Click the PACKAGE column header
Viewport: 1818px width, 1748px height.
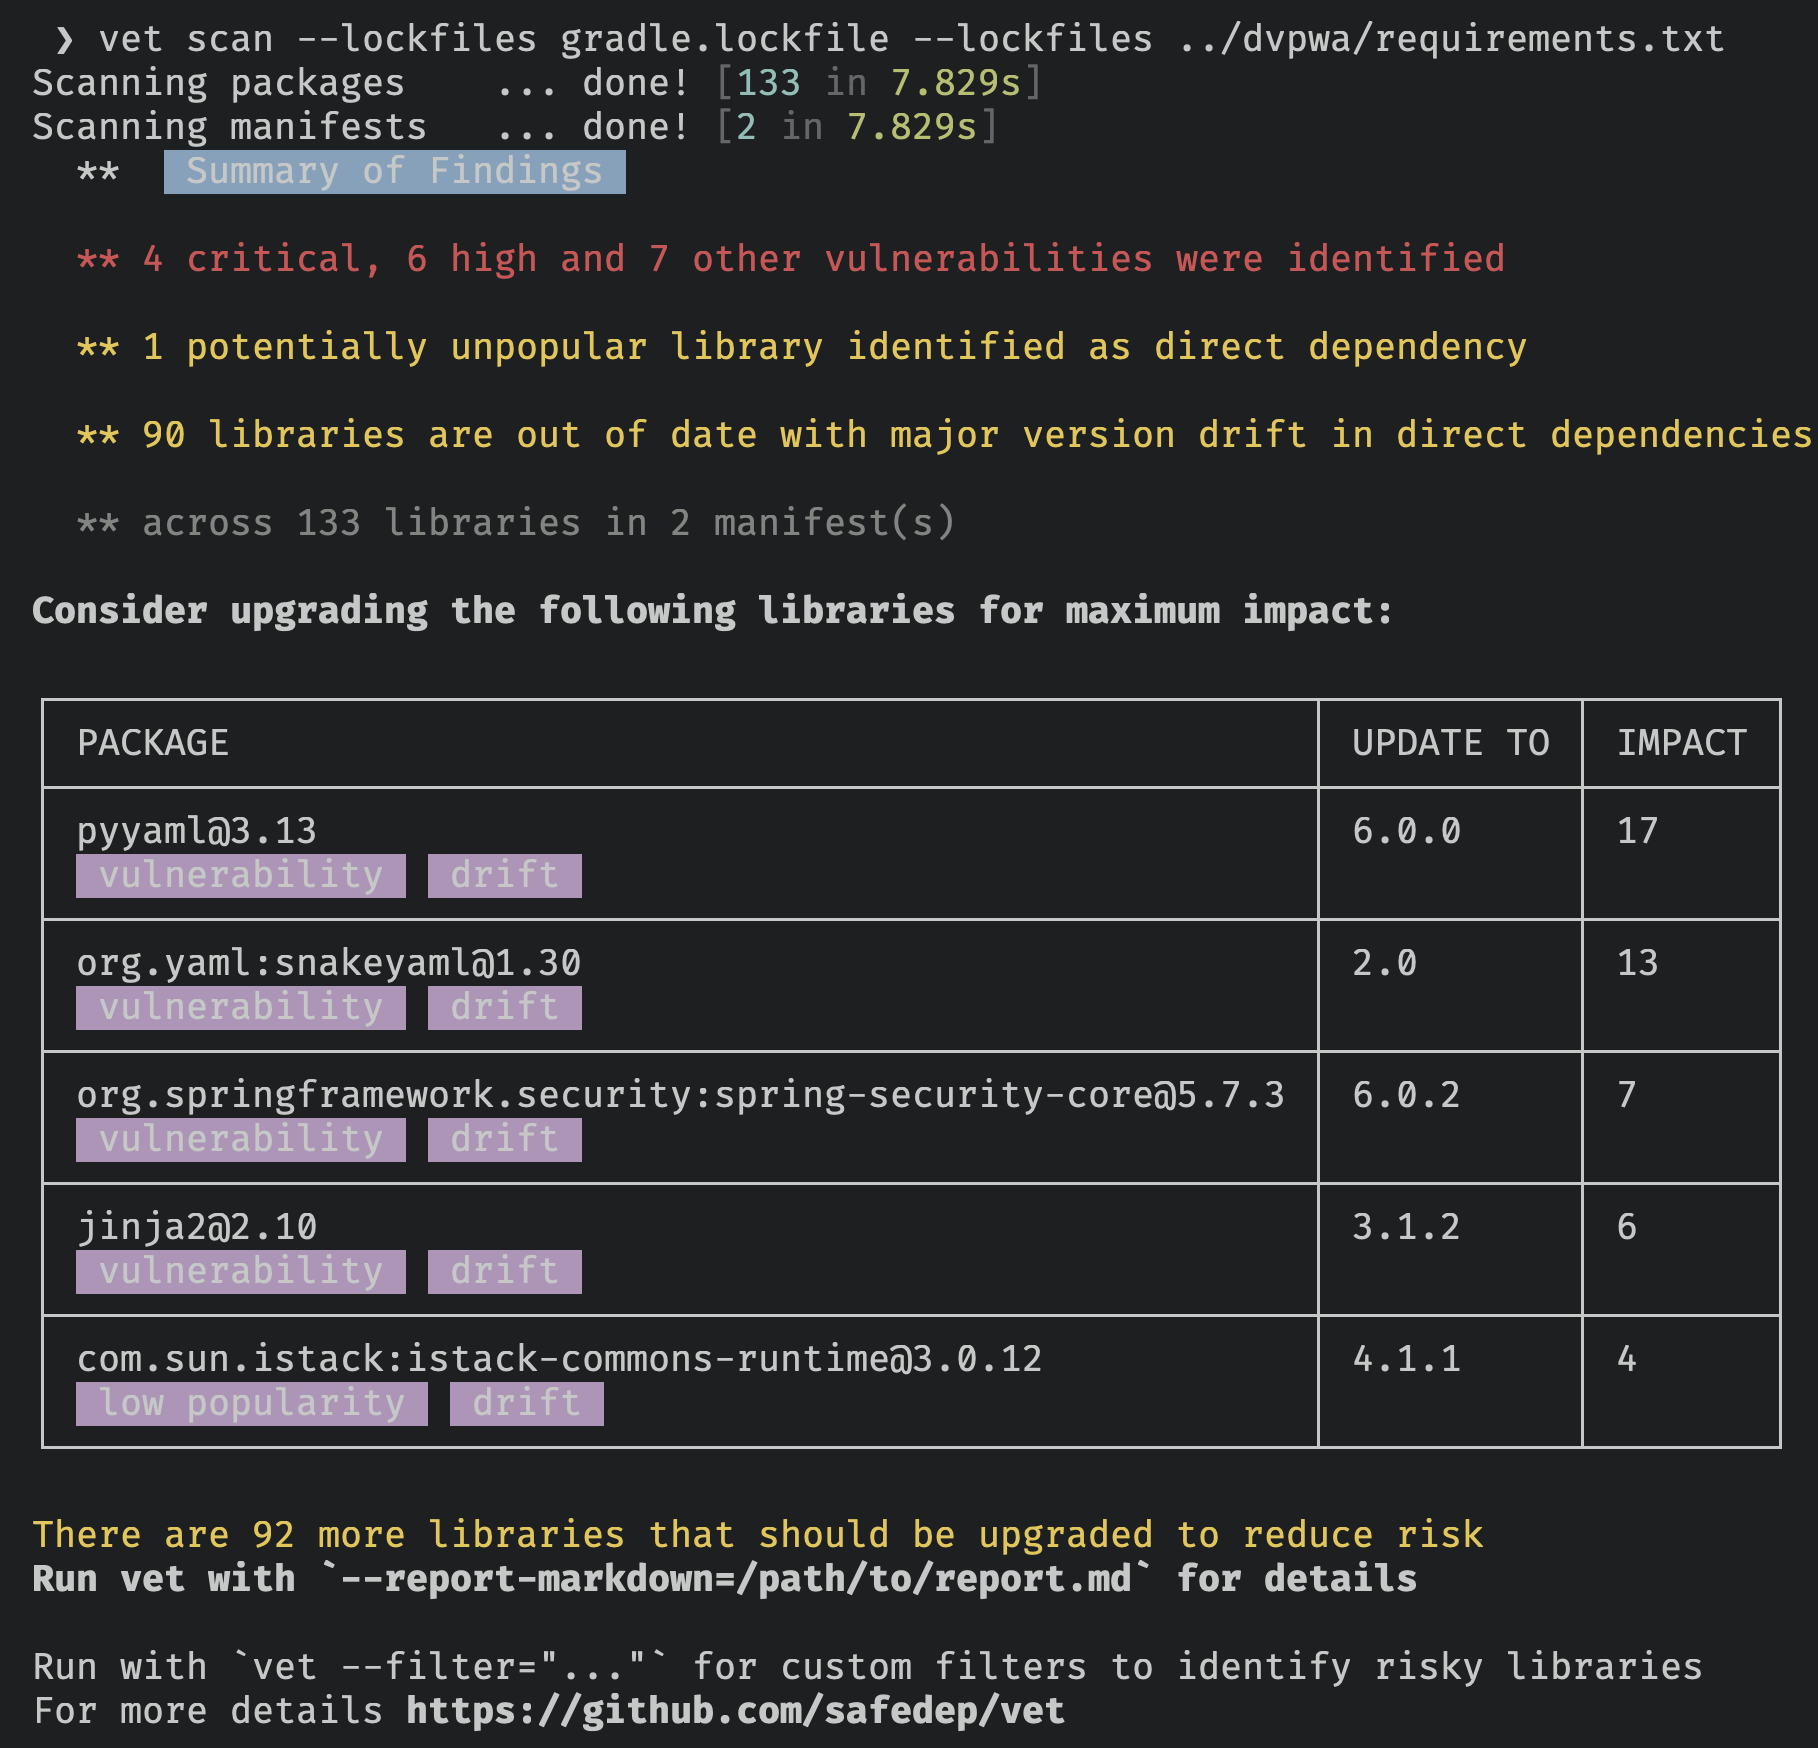point(153,743)
